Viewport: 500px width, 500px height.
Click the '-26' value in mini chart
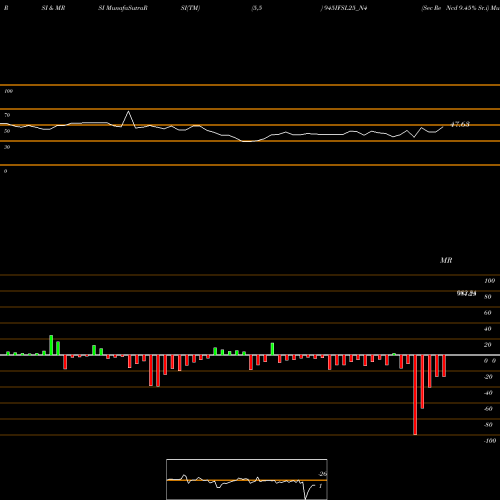(322, 474)
